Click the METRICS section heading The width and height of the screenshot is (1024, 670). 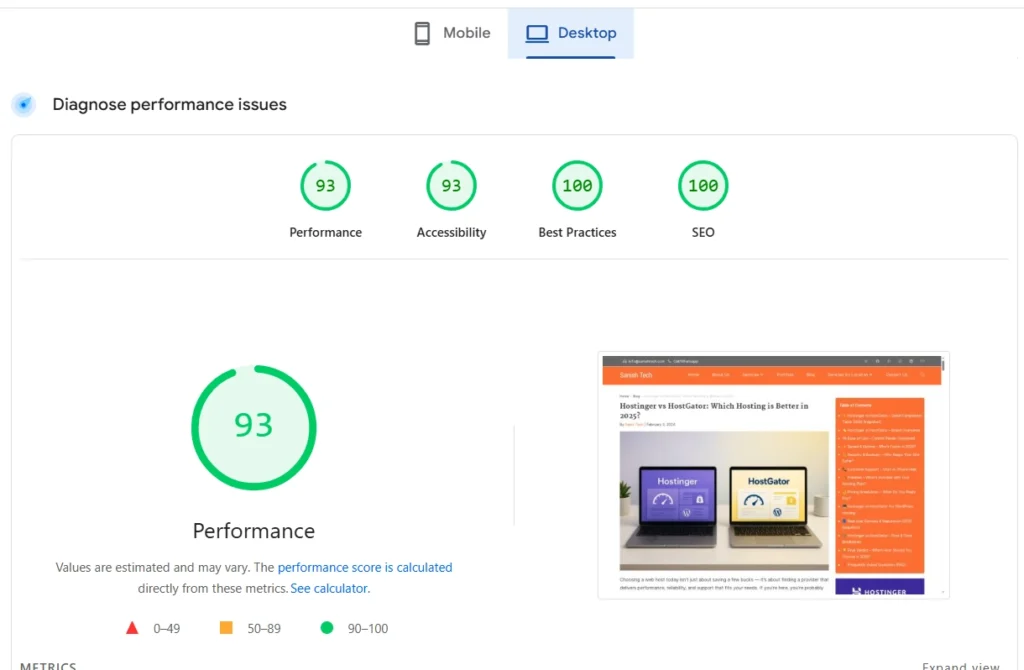tap(48, 665)
